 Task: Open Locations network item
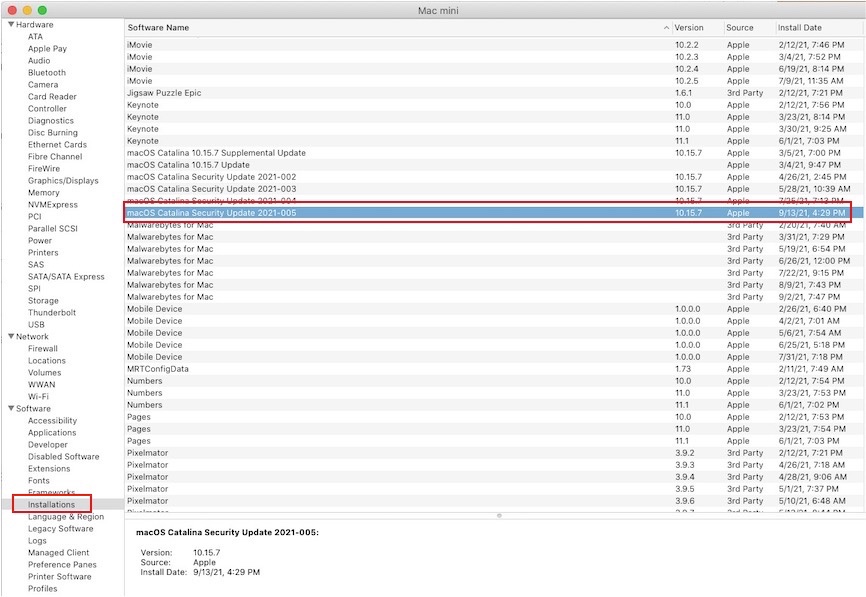pos(47,361)
